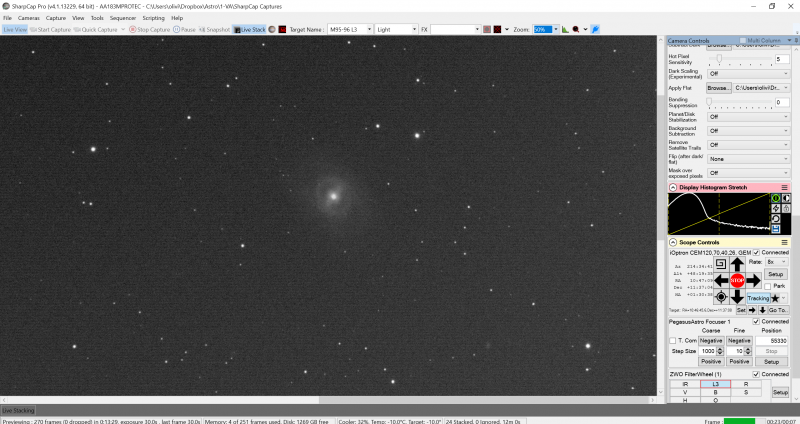800x424 pixels.
Task: Click the Coarse Negative focuser button
Action: (x=711, y=340)
